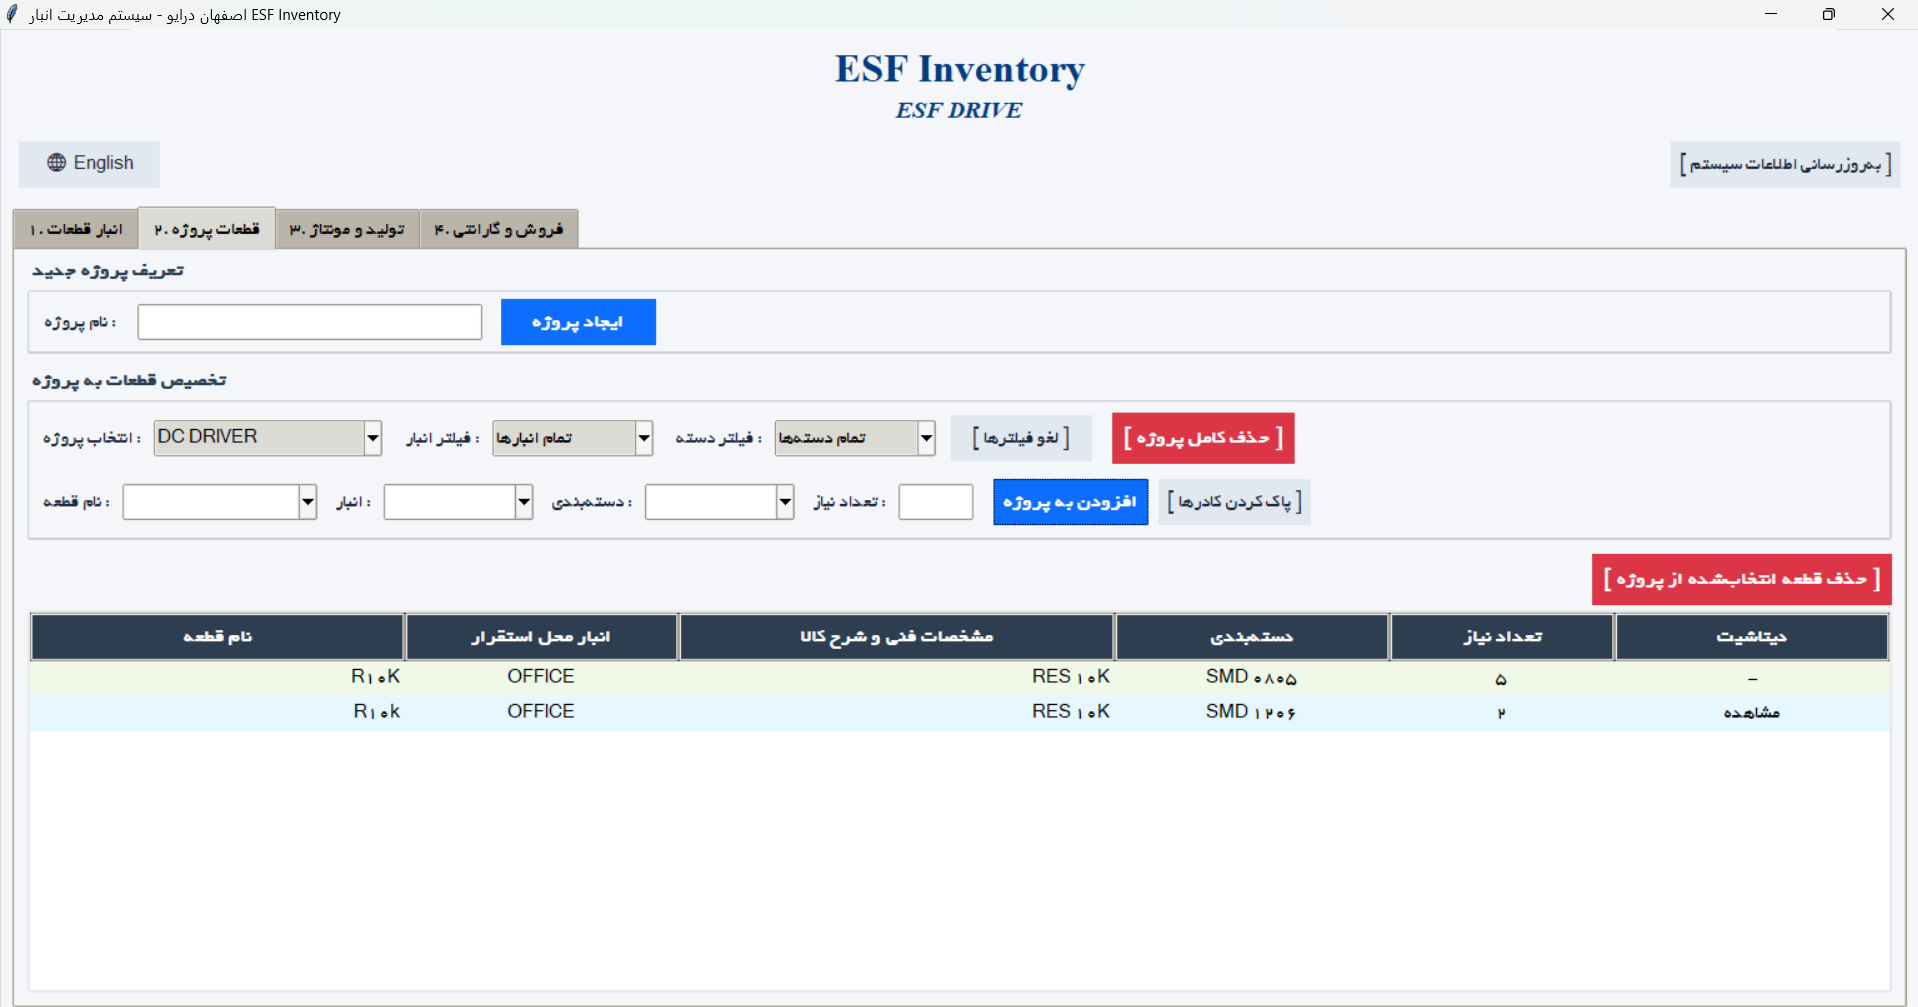Viewport: 1918px width, 1007px height.
Task: Click the datasheet column header
Action: 1752,637
